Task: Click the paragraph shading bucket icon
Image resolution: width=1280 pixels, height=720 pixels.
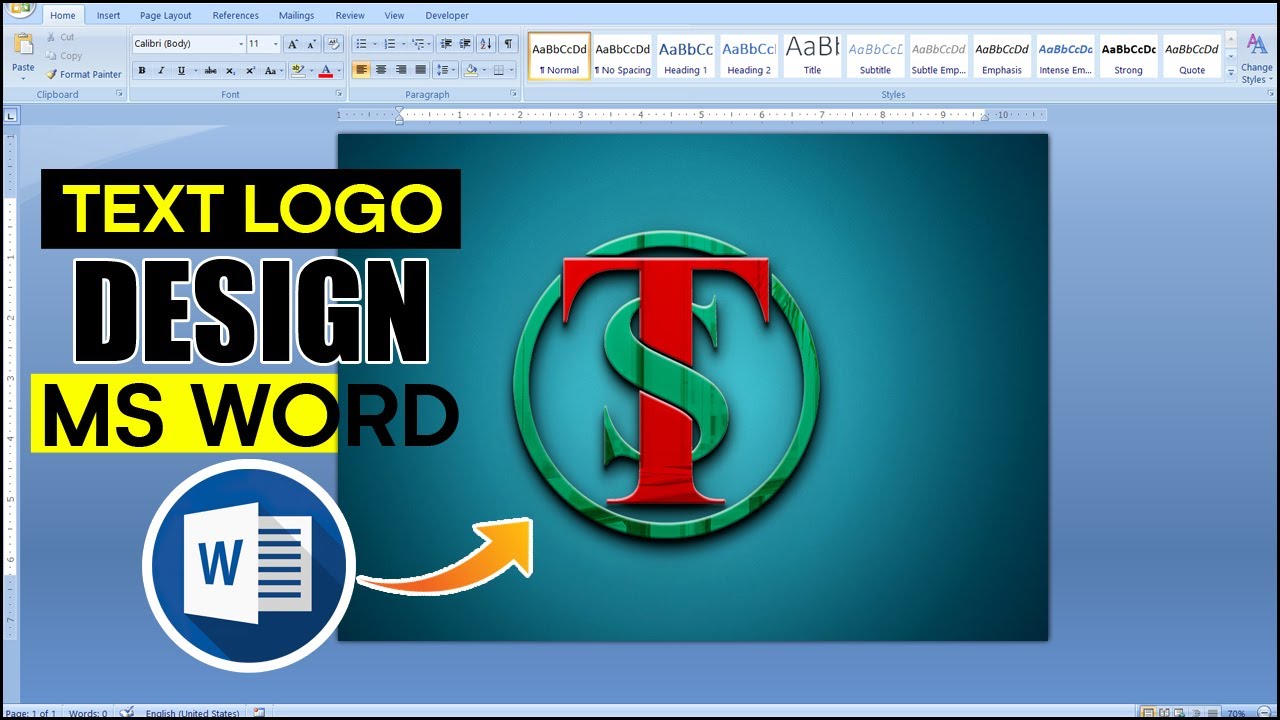Action: (470, 70)
